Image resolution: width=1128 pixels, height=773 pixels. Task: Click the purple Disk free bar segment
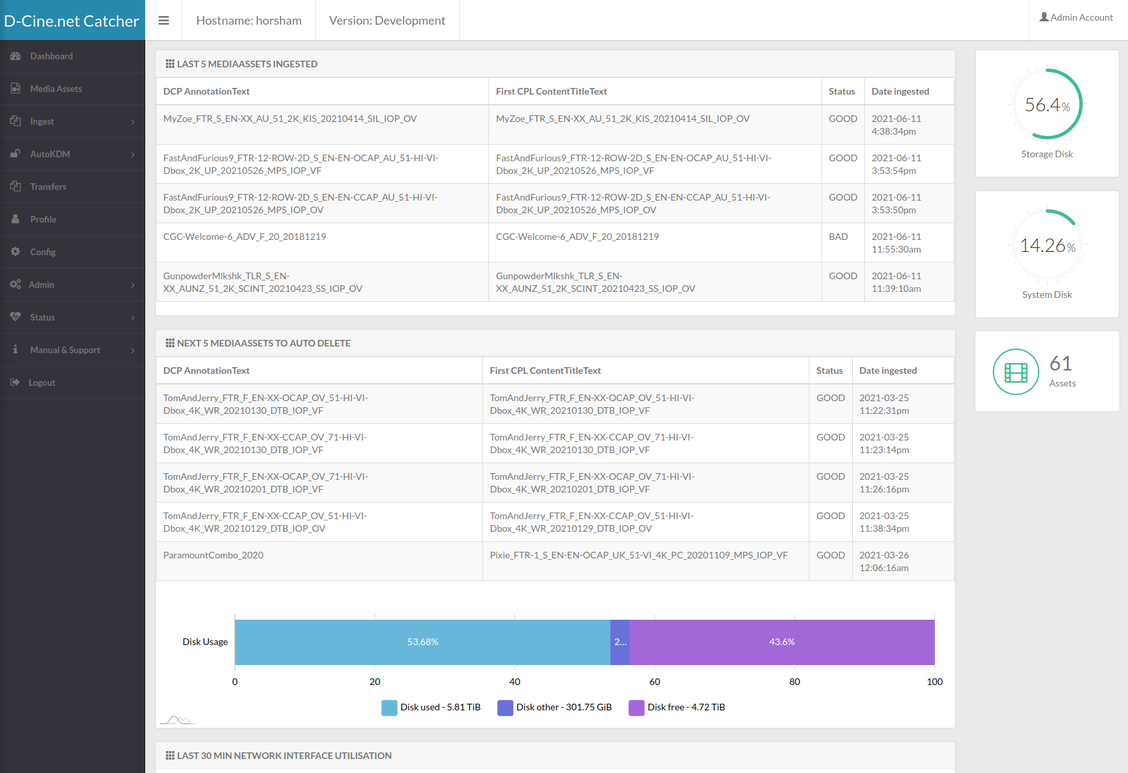point(781,642)
